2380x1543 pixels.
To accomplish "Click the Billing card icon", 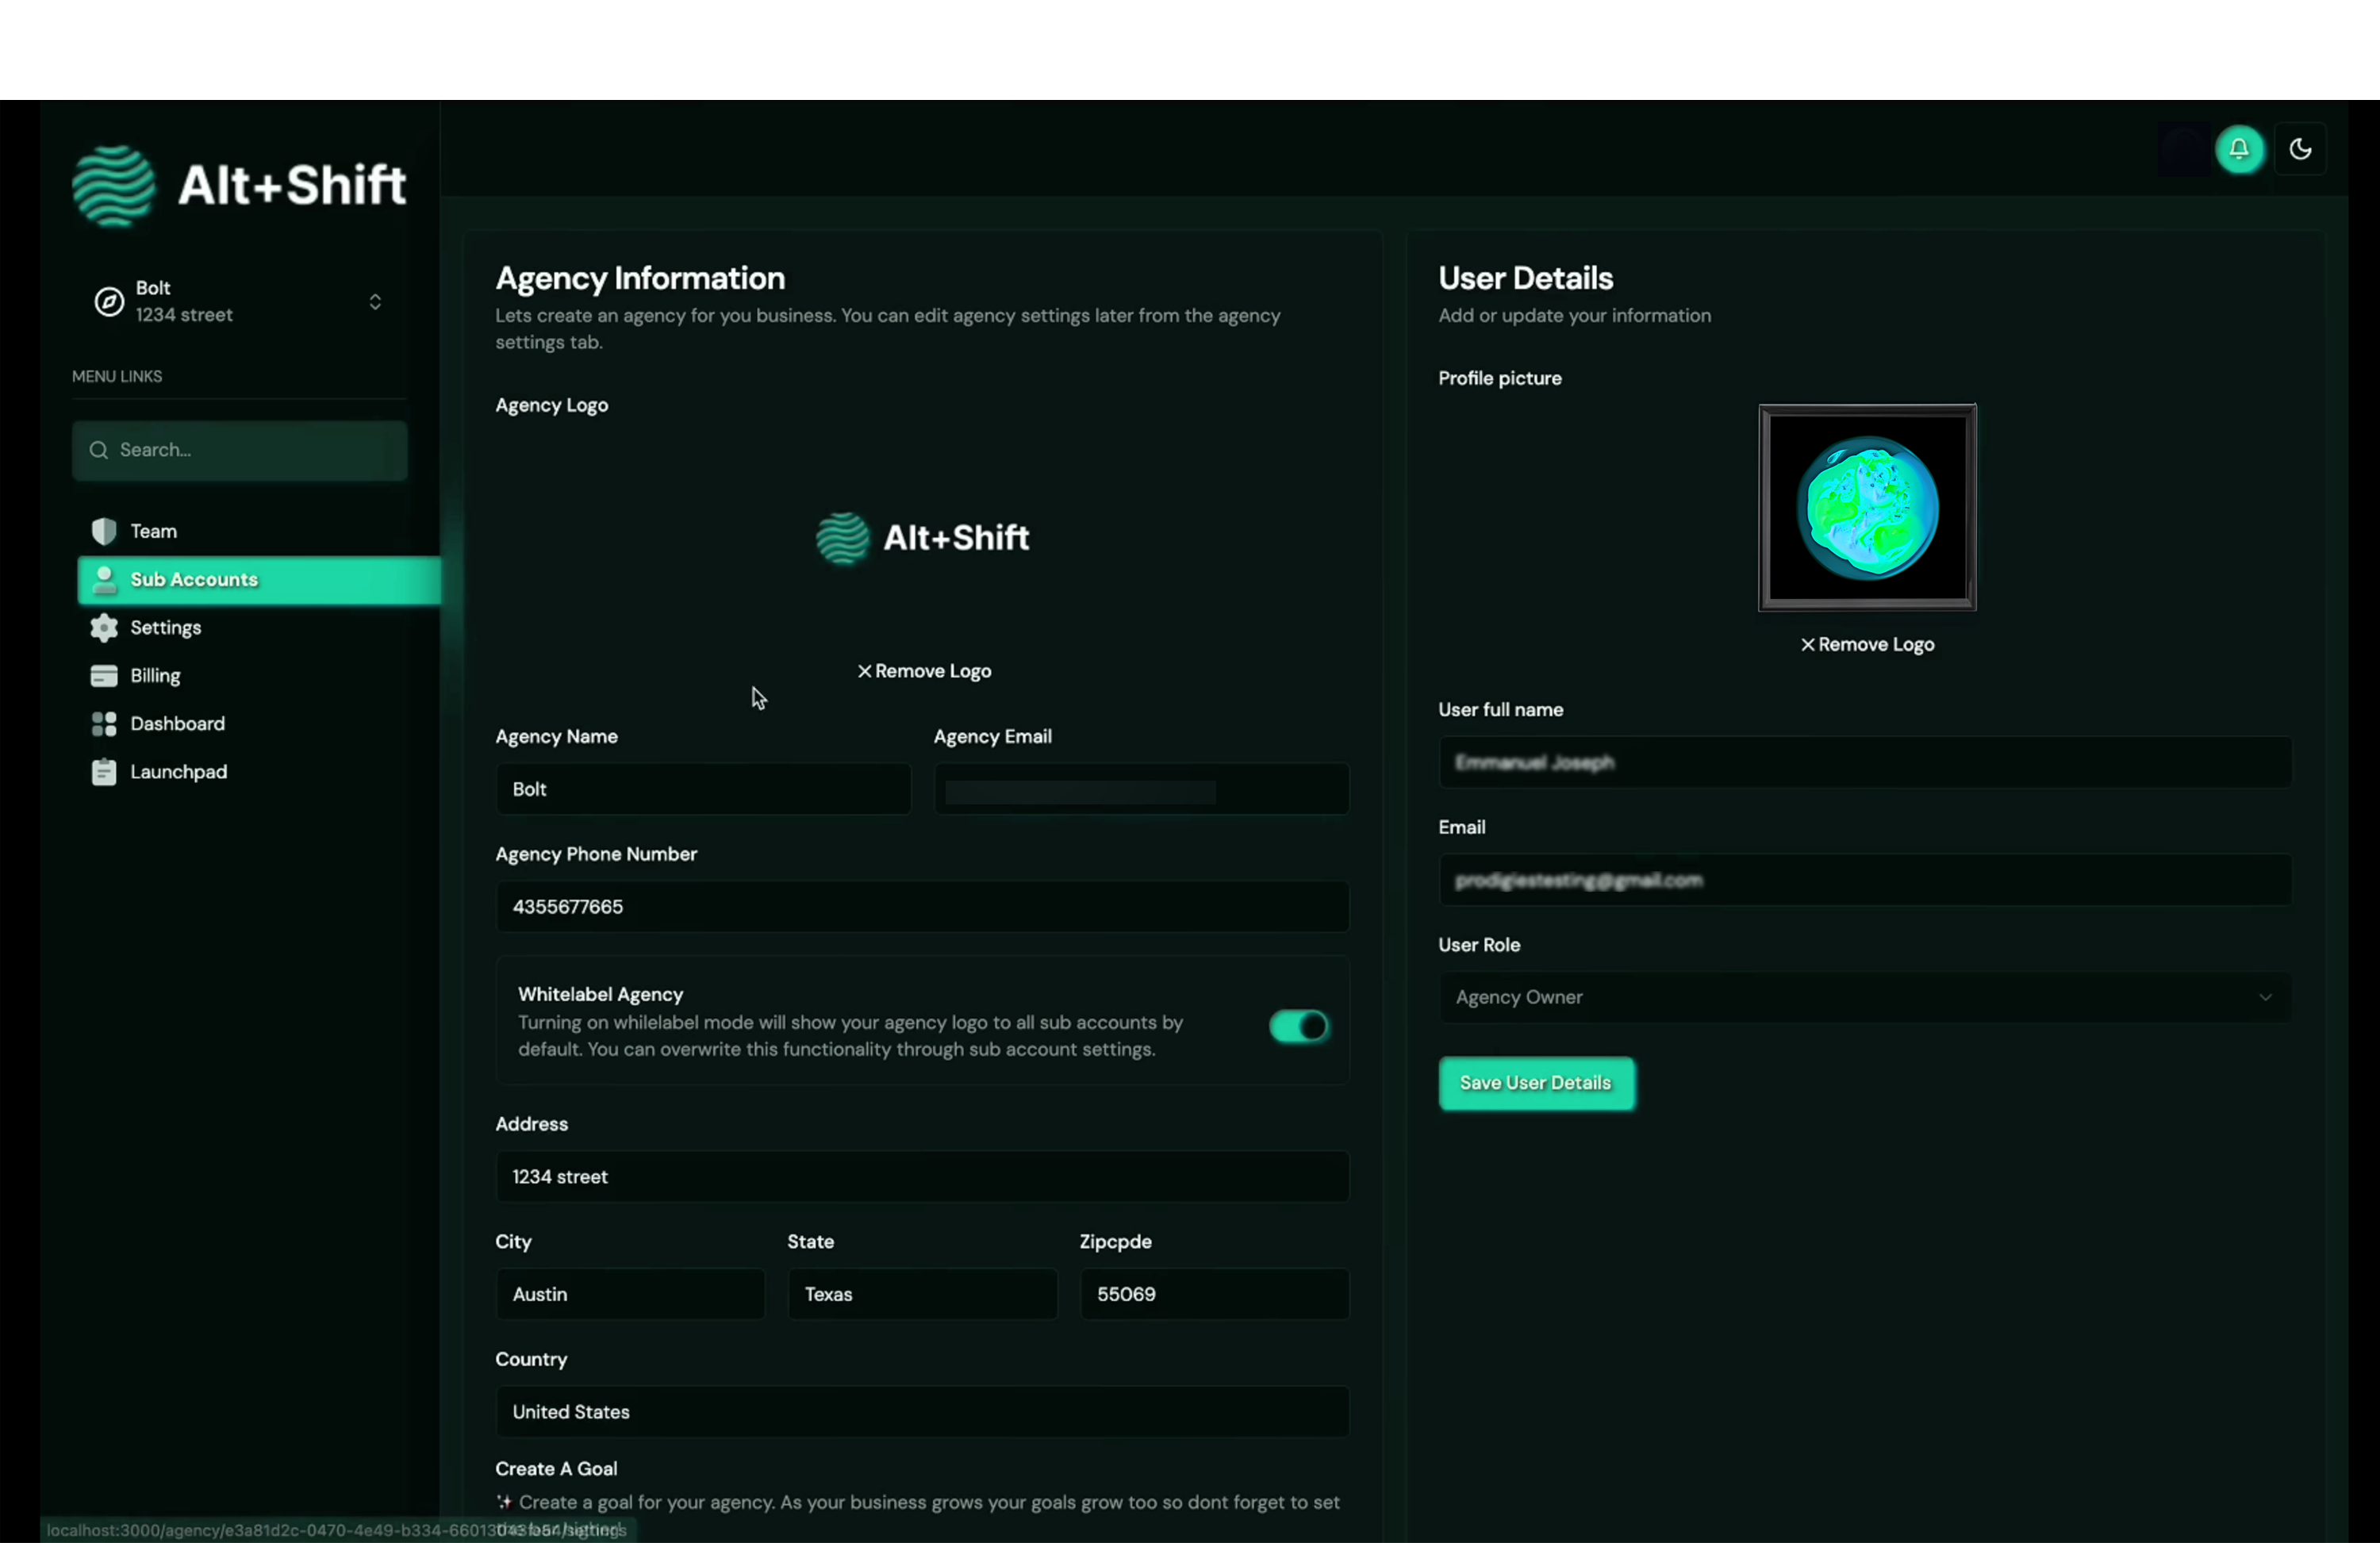I will pyautogui.click(x=104, y=676).
